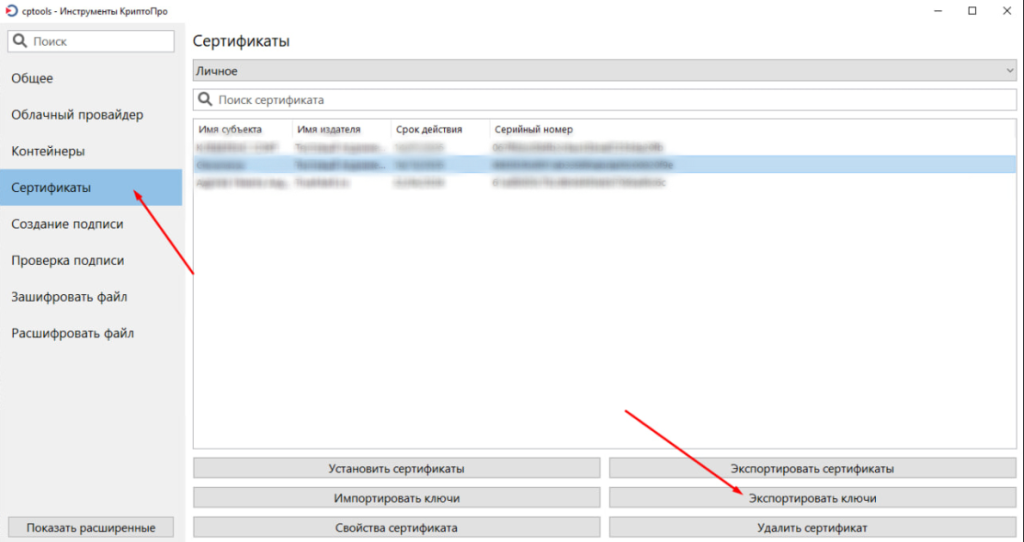
Task: Open the Создание подписи section
Action: pos(67,224)
